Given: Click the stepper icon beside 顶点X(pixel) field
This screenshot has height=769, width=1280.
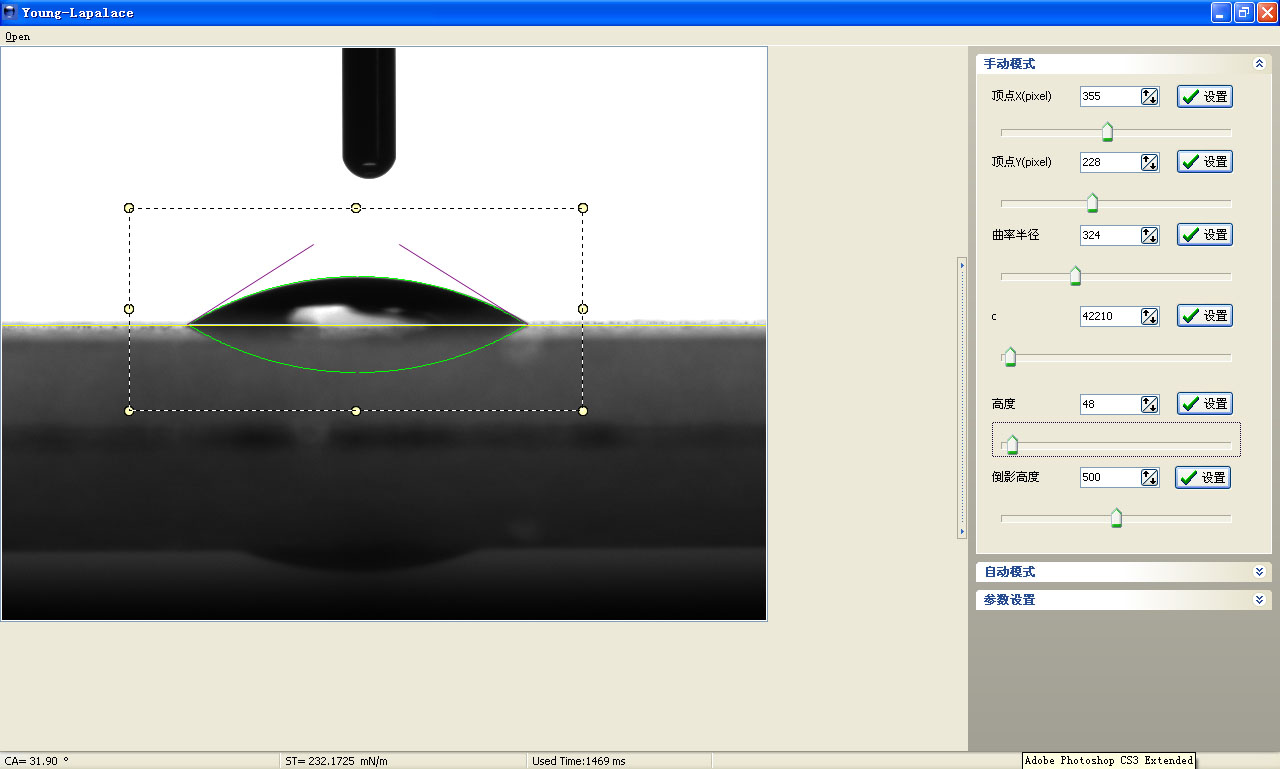Looking at the screenshot, I should pos(1149,97).
